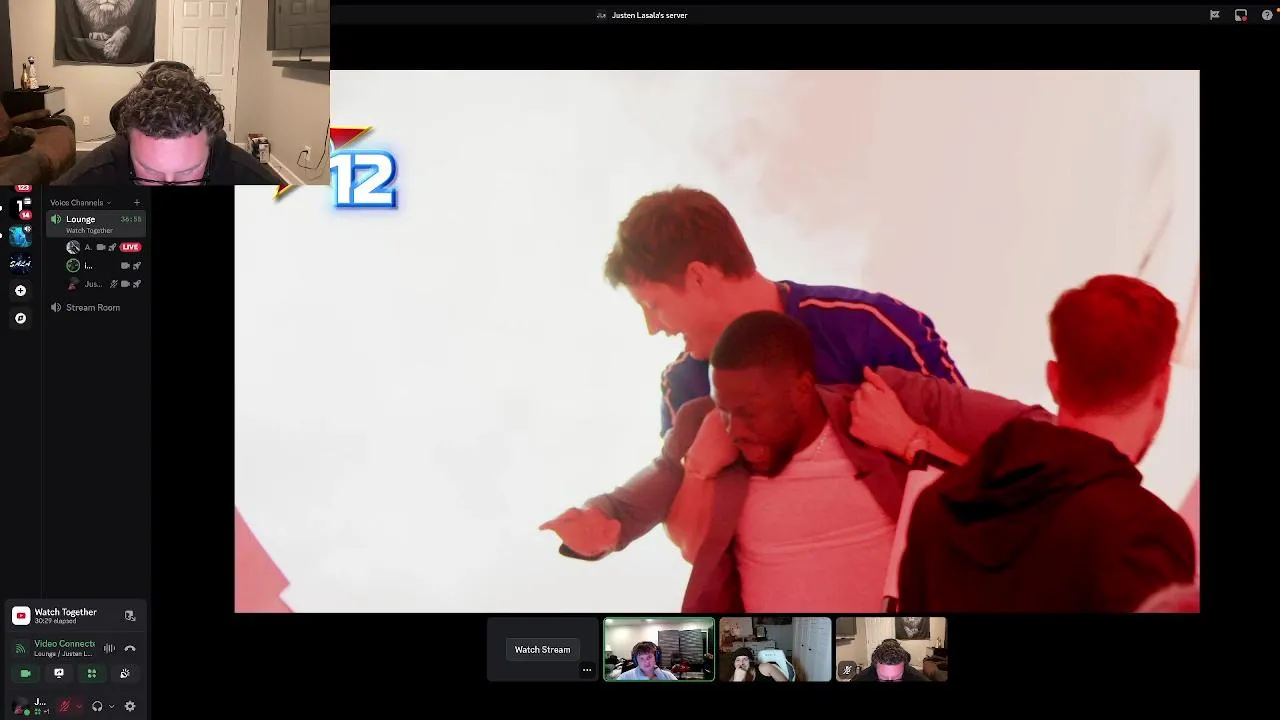
Task: Collapse the Voice Channels category
Action: [81, 203]
